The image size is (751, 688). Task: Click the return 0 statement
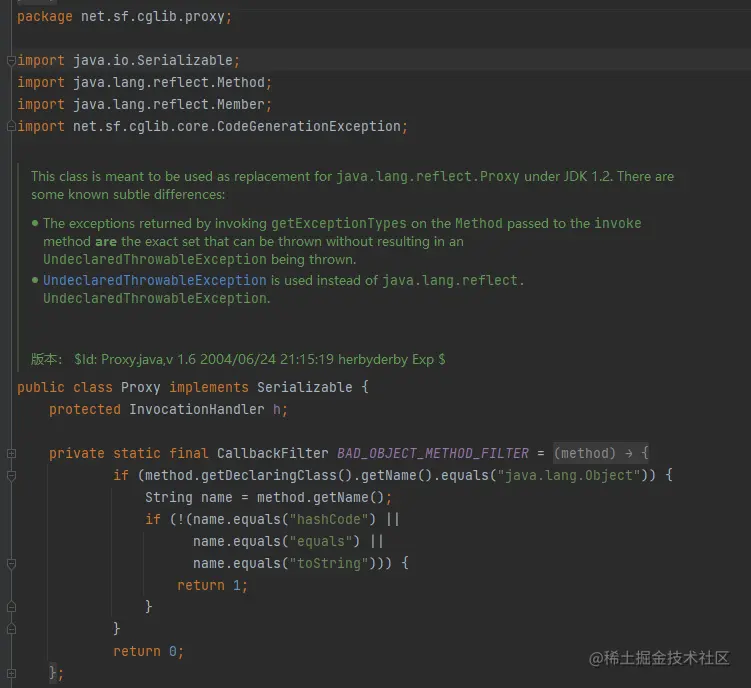[148, 652]
